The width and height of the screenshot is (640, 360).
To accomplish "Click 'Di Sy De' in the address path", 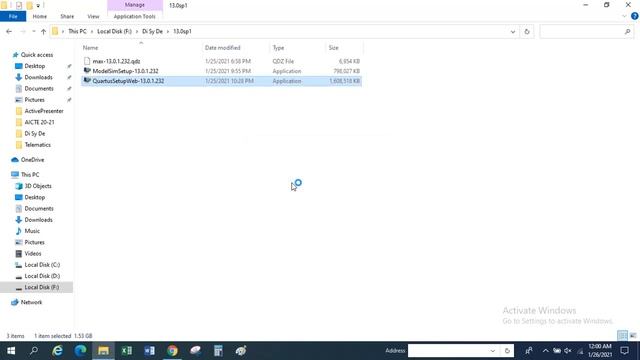I will coord(152,31).
